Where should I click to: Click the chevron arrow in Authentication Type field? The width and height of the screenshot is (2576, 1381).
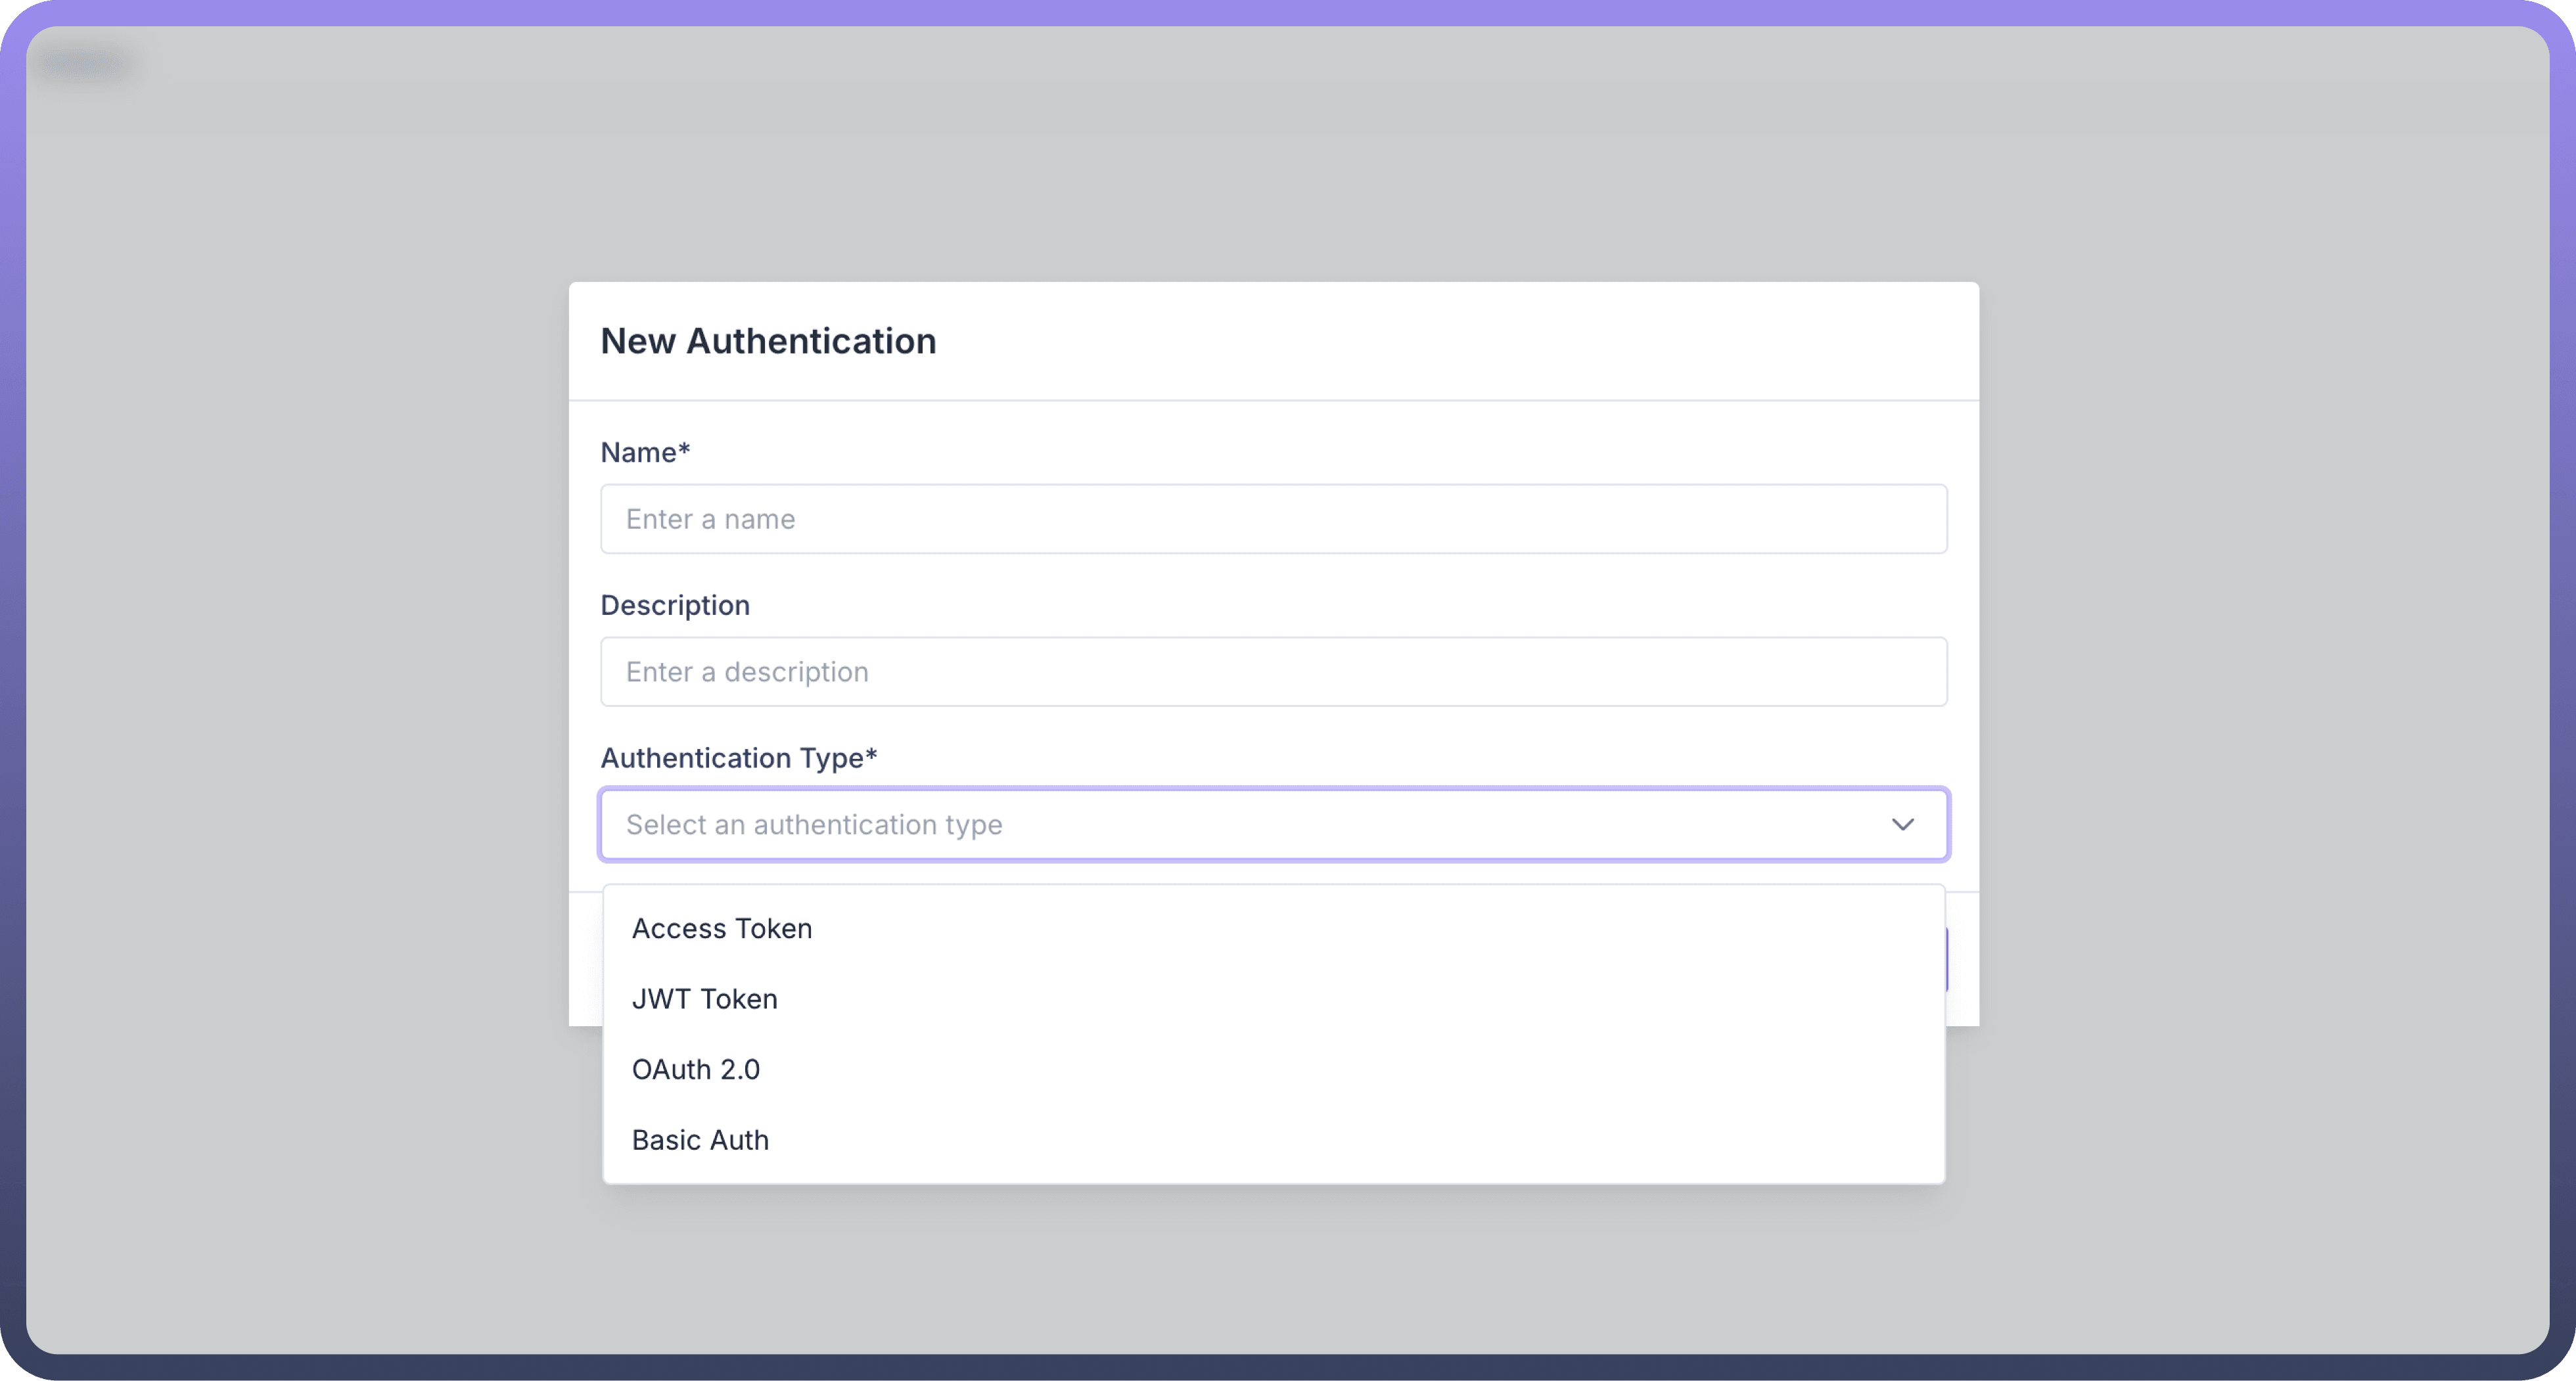pyautogui.click(x=1902, y=825)
